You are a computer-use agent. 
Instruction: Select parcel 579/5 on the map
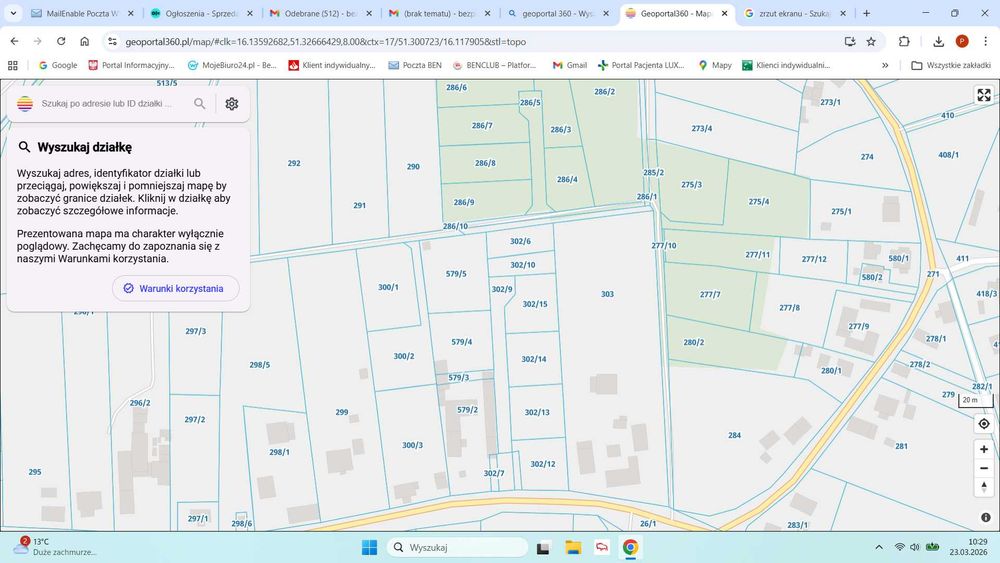click(x=456, y=274)
